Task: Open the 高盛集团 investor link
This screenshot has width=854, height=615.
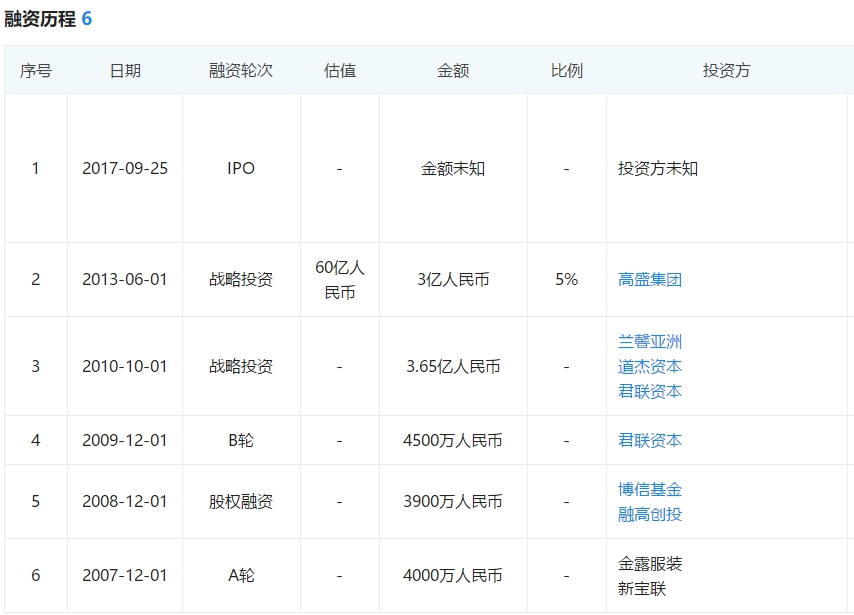Action: pyautogui.click(x=650, y=279)
